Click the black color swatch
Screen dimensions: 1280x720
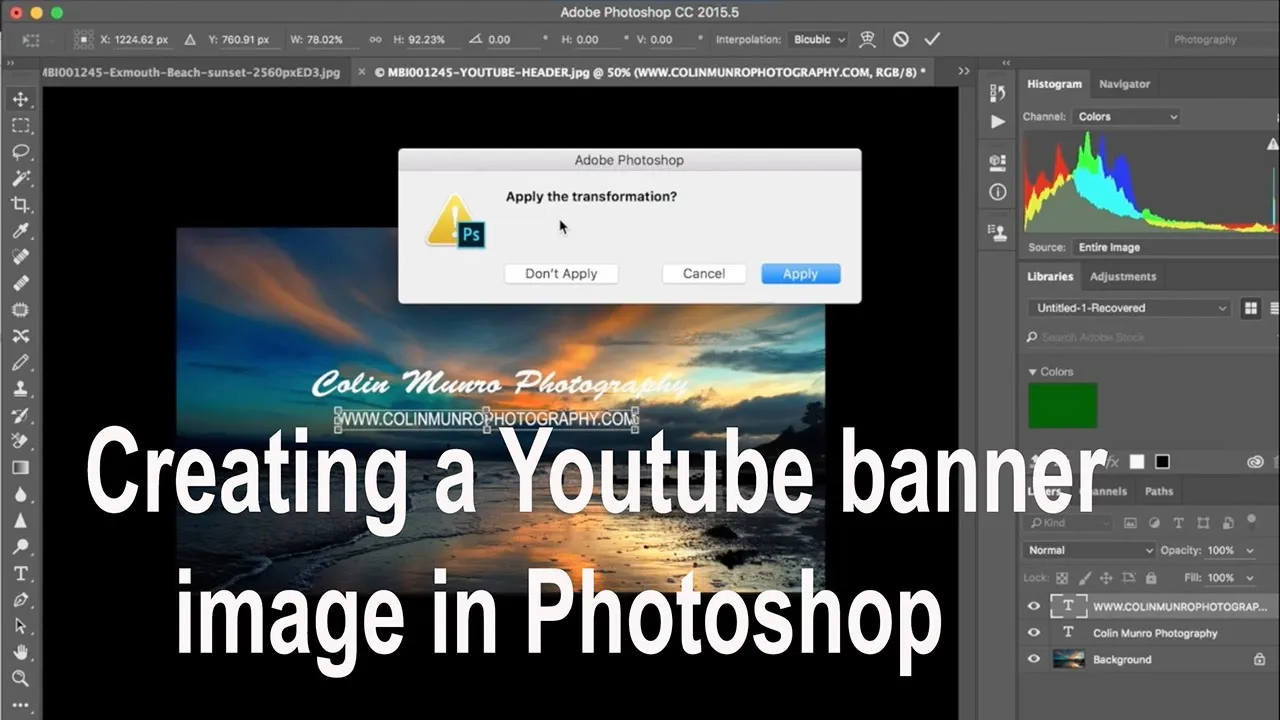1162,462
